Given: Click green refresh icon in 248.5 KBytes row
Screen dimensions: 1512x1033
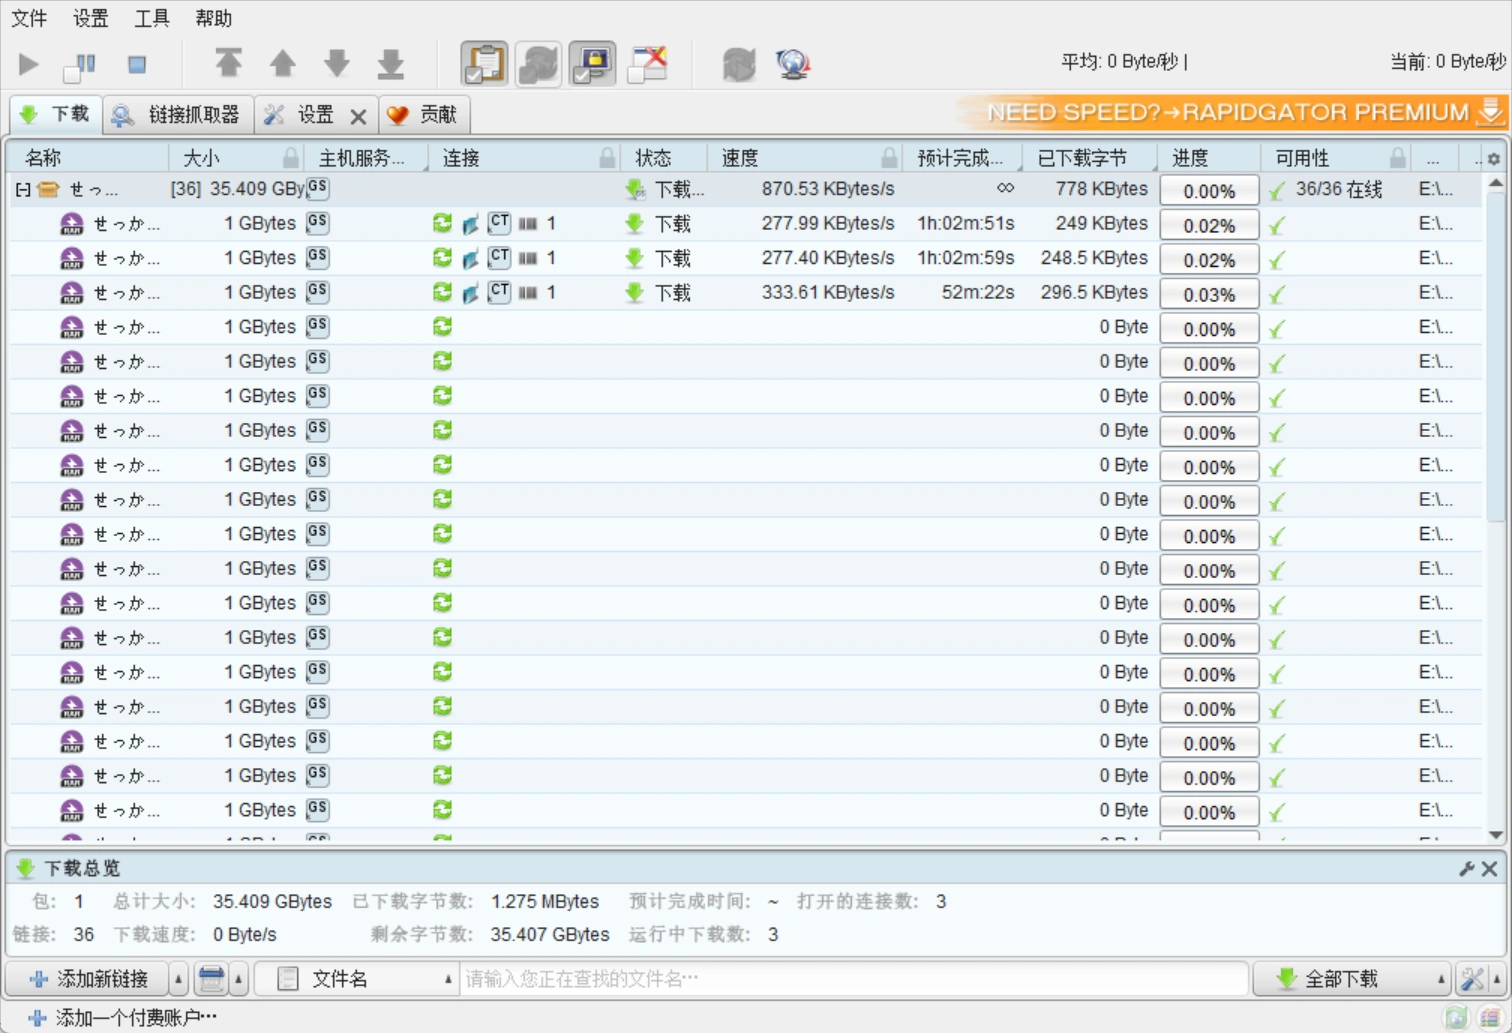Looking at the screenshot, I should tap(442, 258).
